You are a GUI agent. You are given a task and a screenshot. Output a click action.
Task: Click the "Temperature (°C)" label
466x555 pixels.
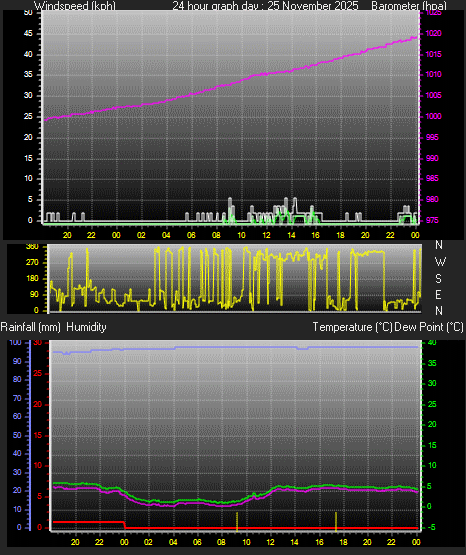pos(352,327)
